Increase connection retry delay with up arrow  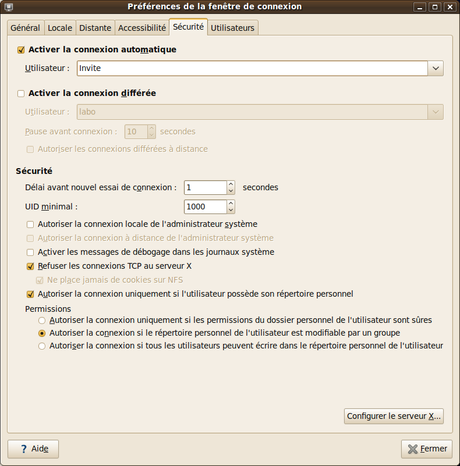tap(231, 184)
